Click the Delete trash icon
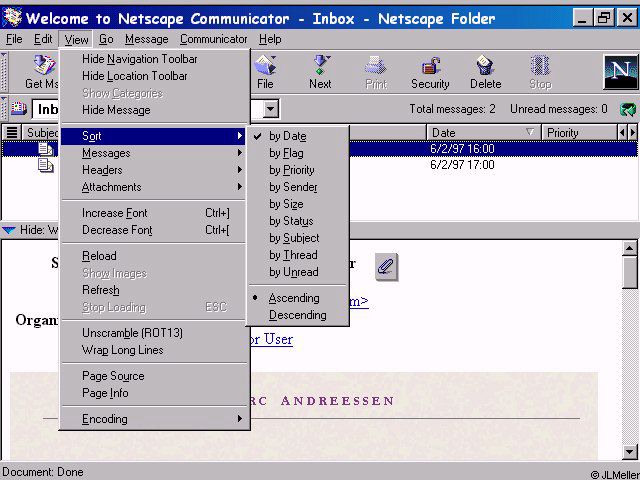Image resolution: width=640 pixels, height=480 pixels. (x=485, y=65)
